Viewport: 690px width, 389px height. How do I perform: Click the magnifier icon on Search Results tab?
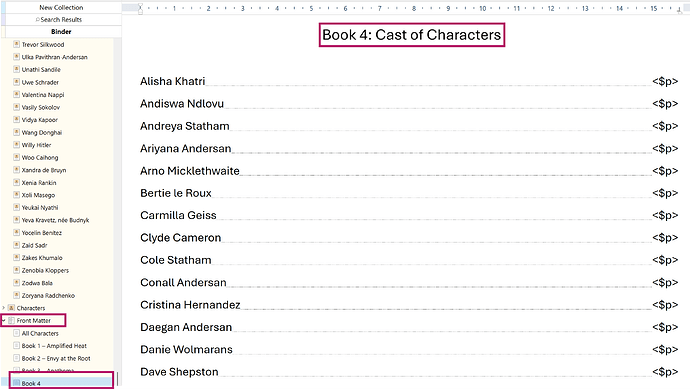[x=38, y=19]
